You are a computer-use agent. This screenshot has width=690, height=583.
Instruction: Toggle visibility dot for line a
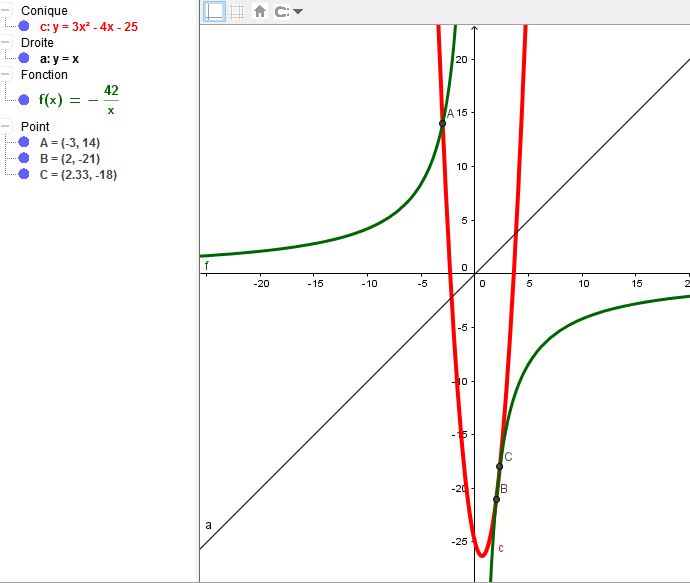click(24, 59)
